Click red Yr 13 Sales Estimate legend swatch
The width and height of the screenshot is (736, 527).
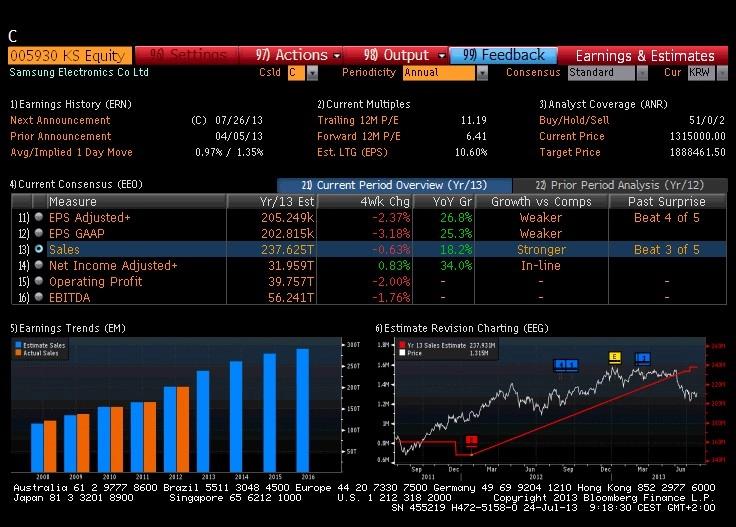[x=402, y=345]
